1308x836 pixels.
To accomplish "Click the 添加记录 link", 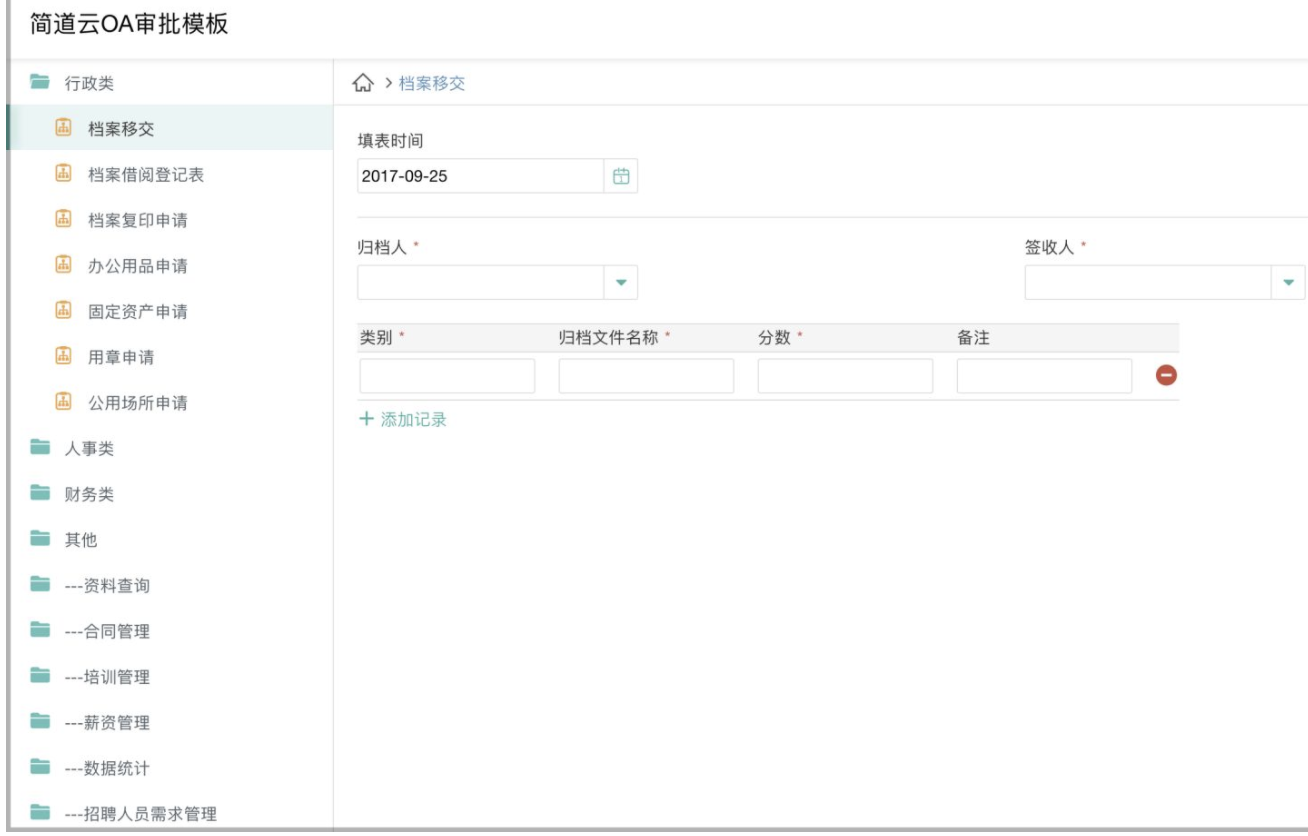I will 403,420.
